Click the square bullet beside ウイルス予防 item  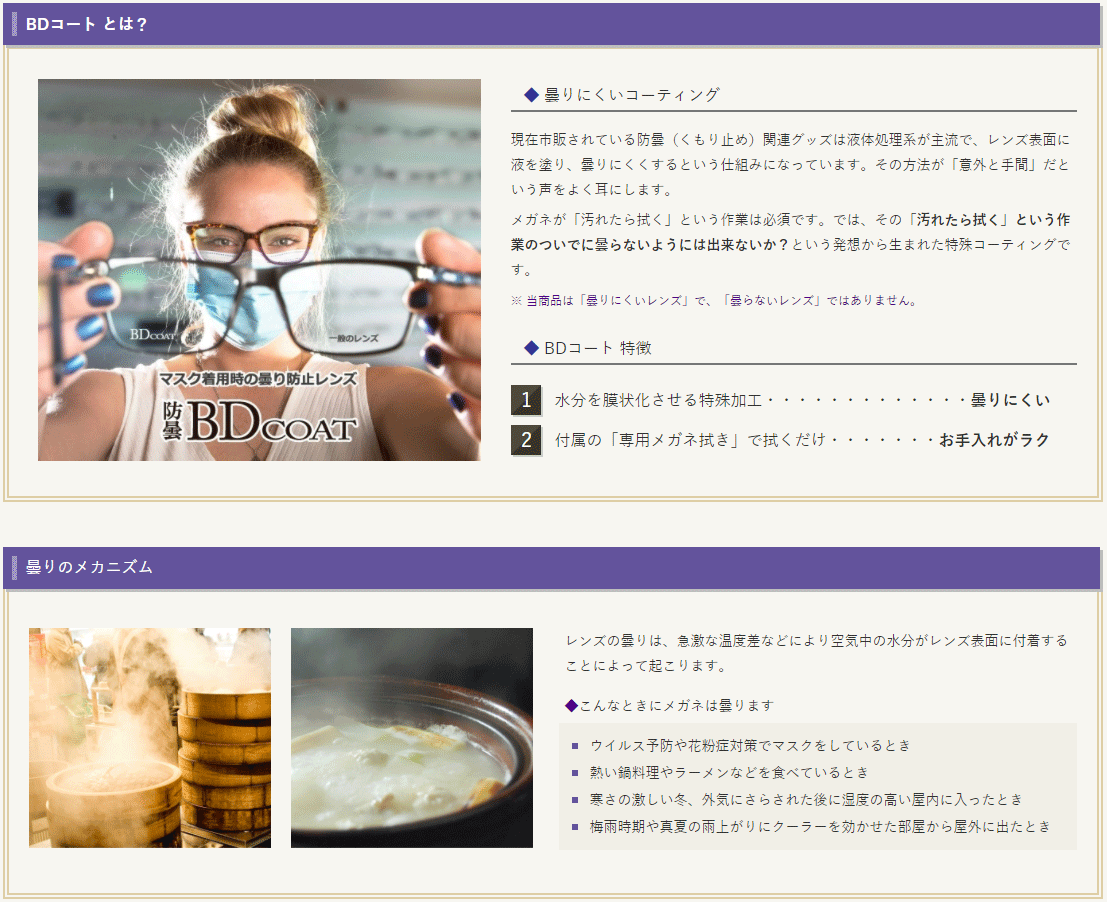tap(575, 746)
